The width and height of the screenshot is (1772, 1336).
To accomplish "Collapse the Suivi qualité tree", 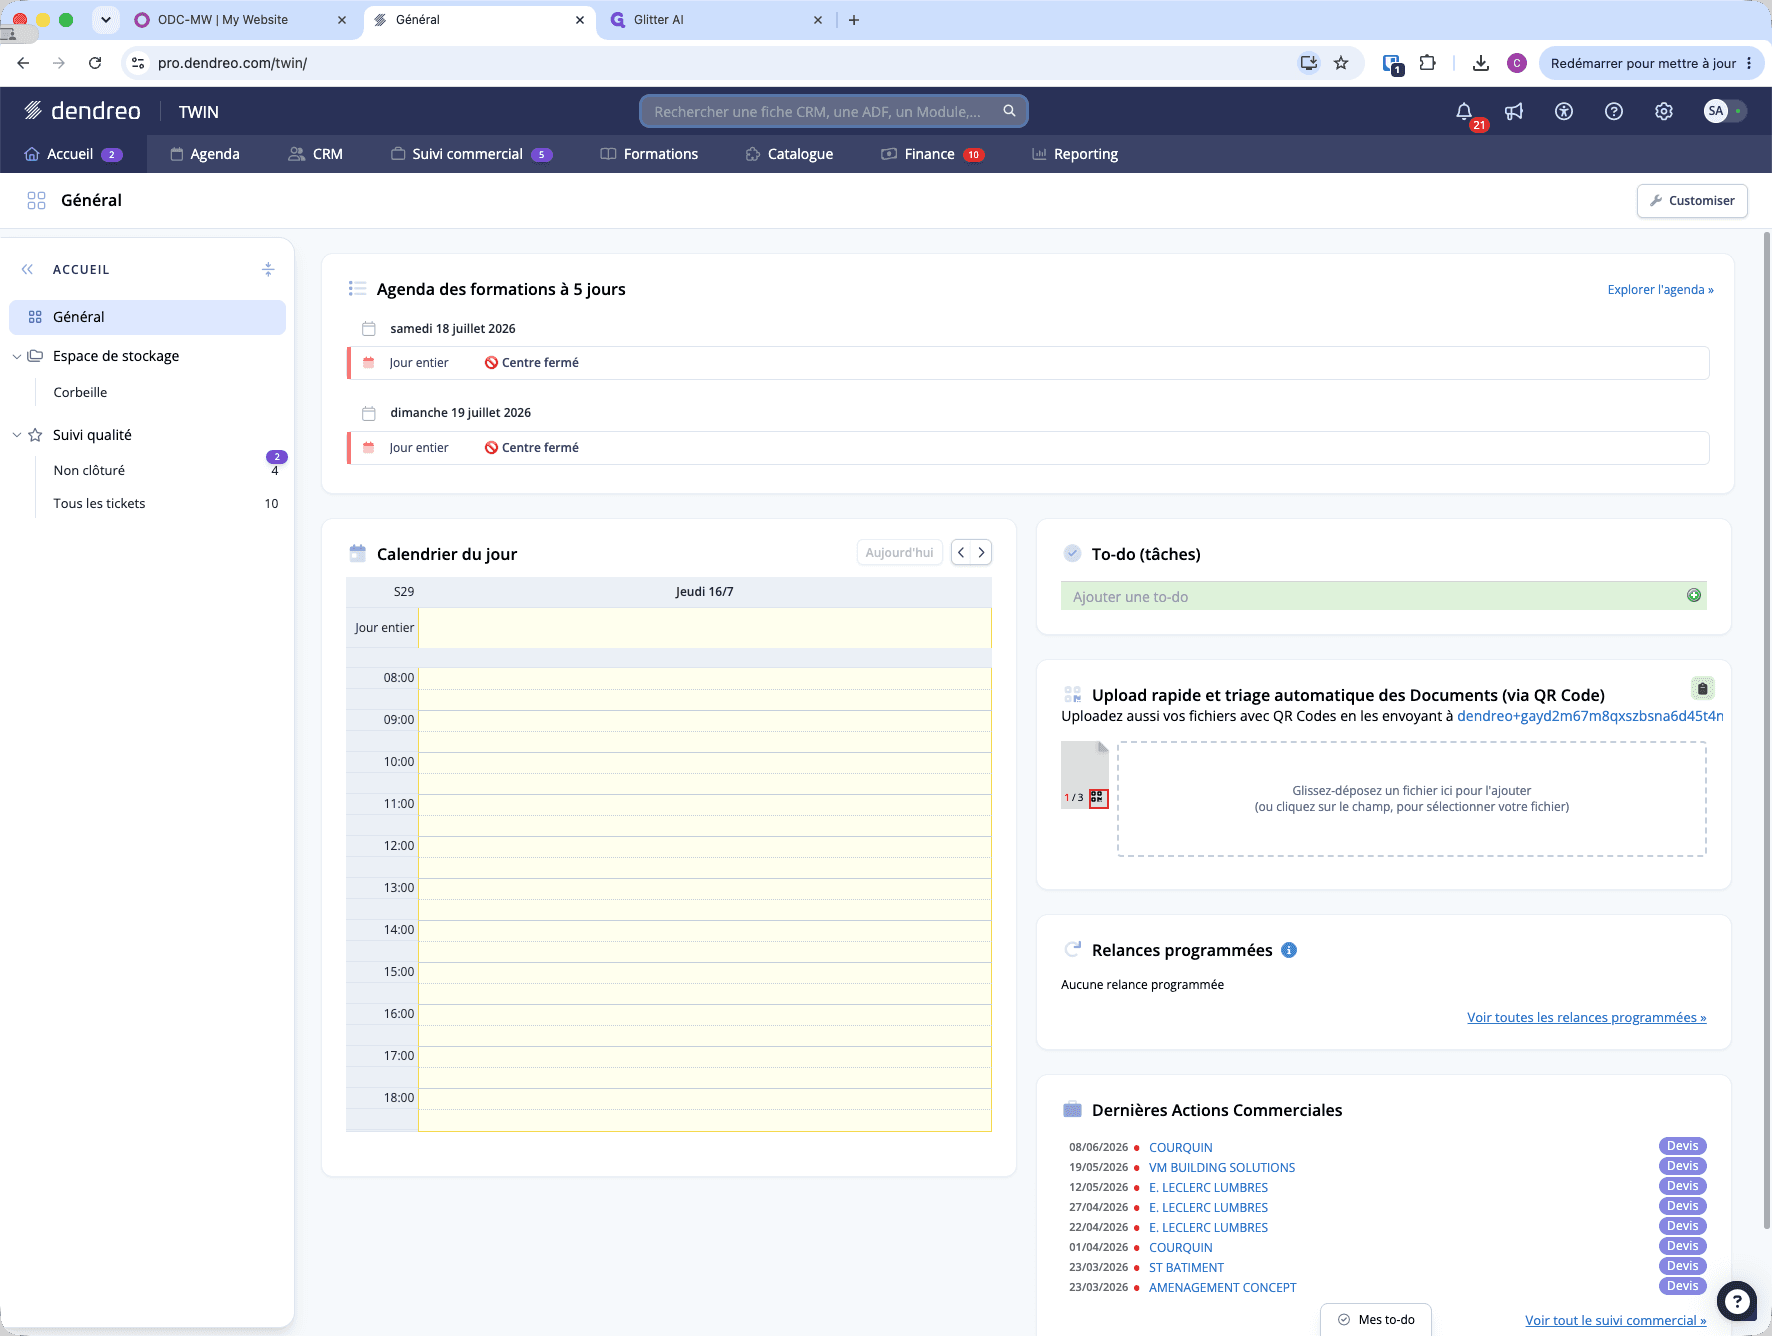I will (x=17, y=435).
